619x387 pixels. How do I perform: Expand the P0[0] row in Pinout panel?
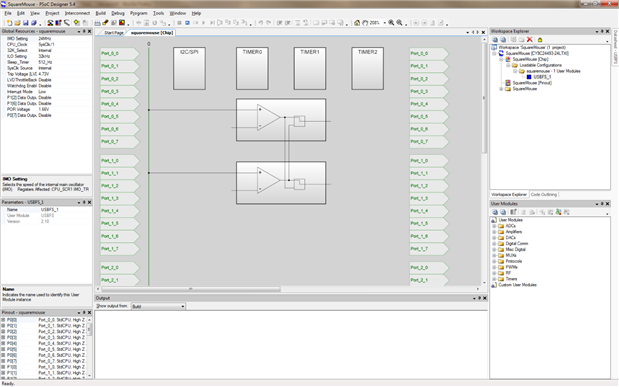(3, 320)
